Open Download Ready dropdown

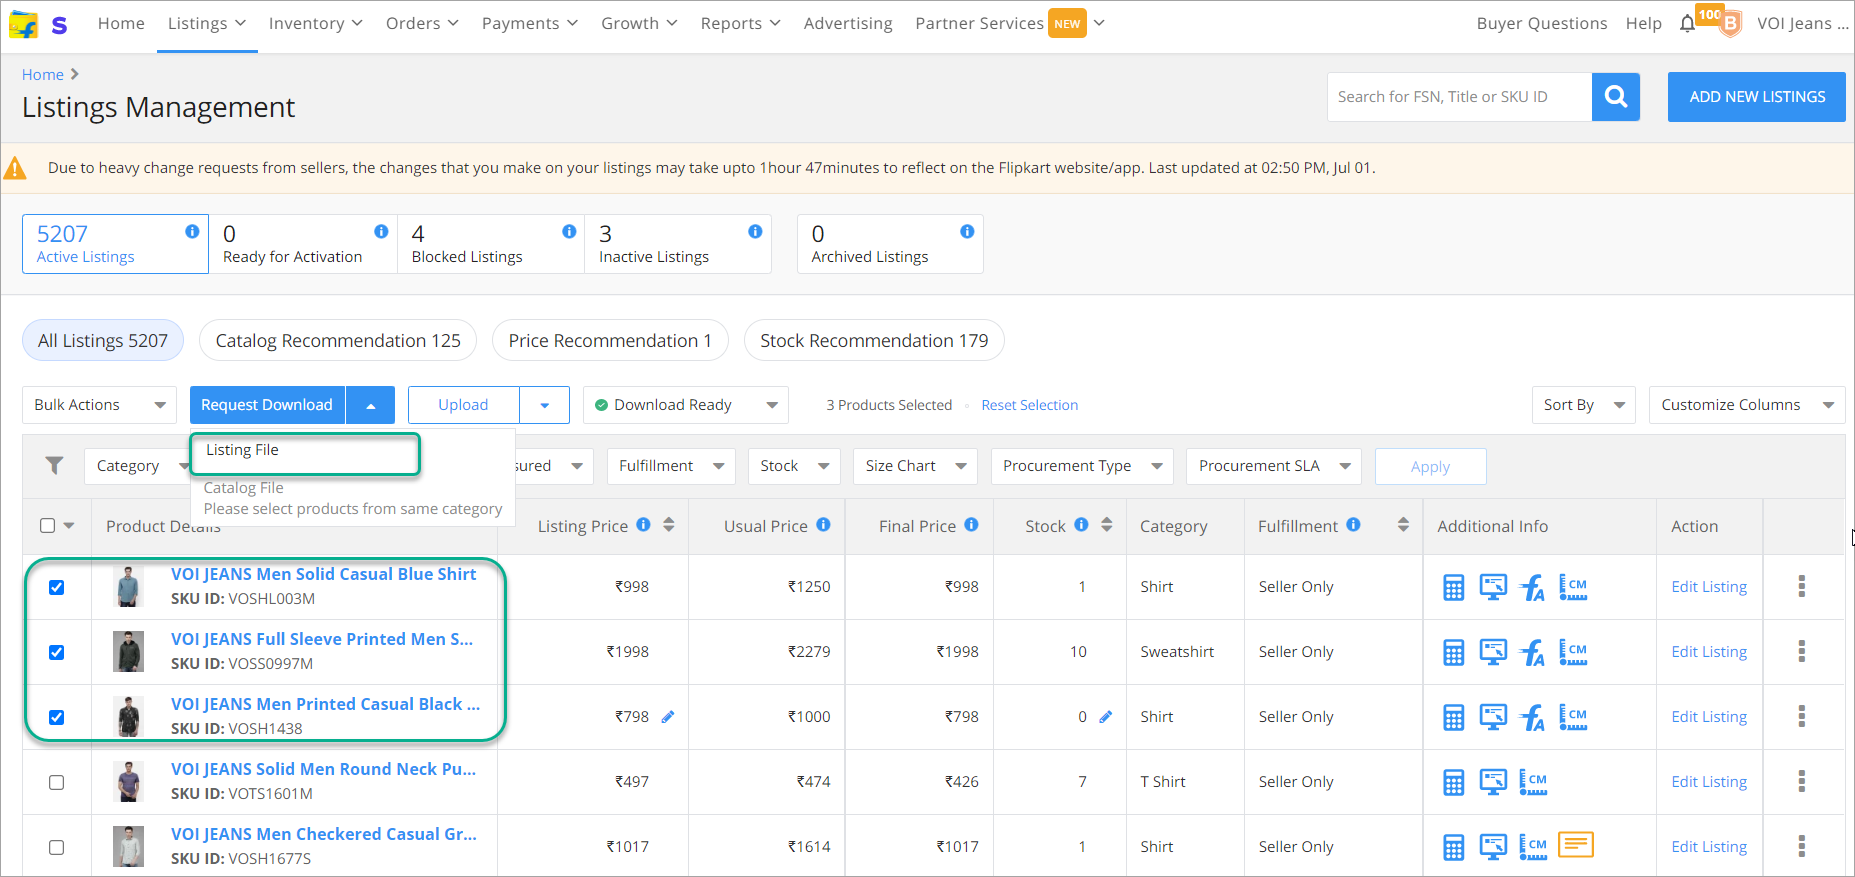[686, 405]
